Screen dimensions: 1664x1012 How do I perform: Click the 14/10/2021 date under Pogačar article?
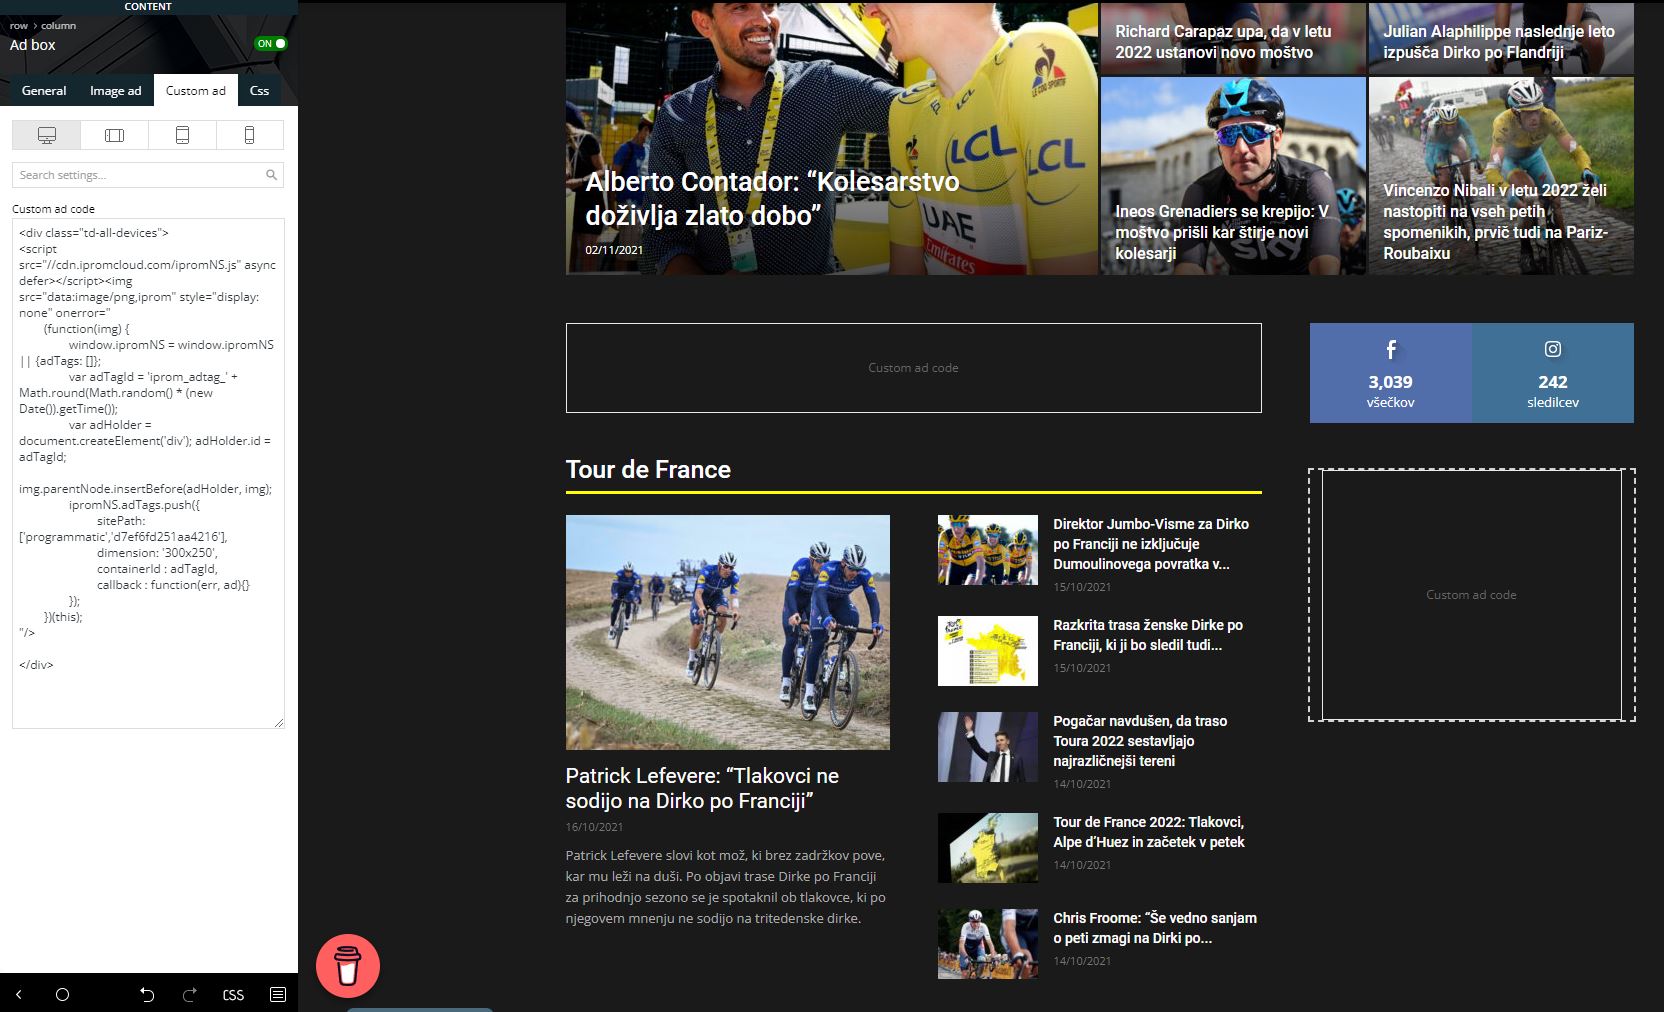tap(1082, 784)
